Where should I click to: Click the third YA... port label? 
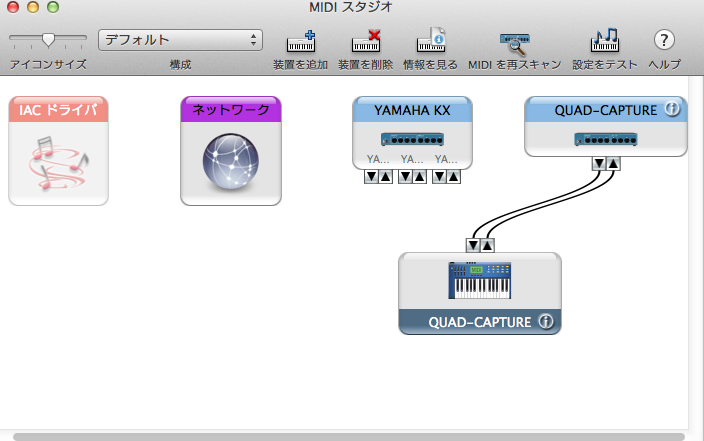[x=446, y=159]
